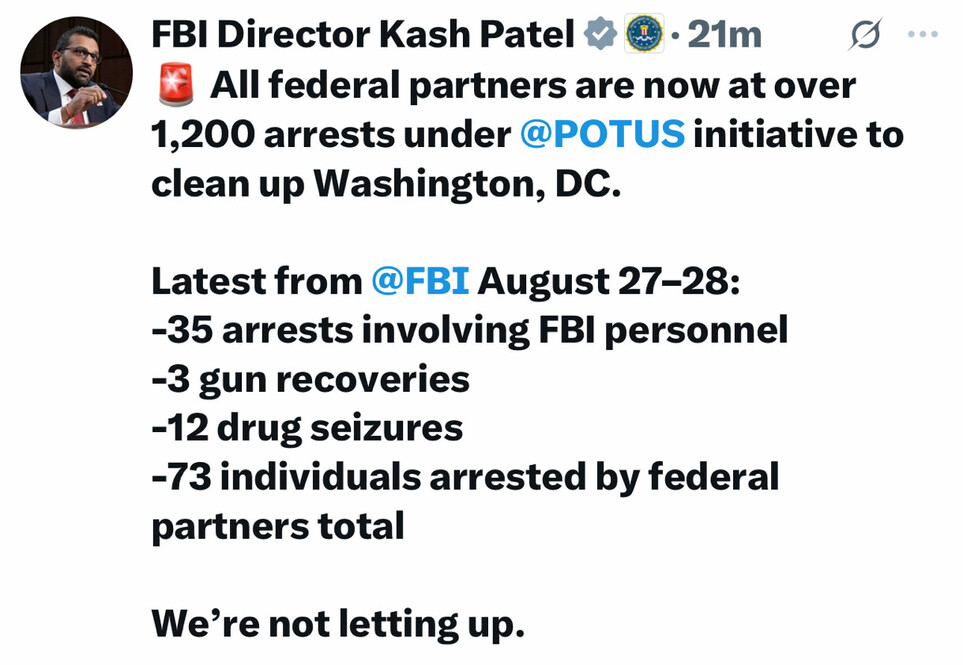The width and height of the screenshot is (963, 665).
Task: Click the "We're not letting up." line
Action: pos(337,624)
